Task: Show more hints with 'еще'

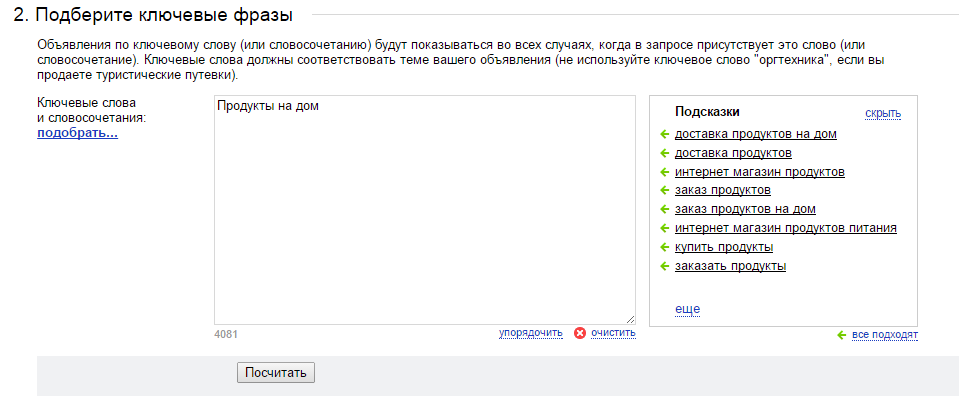Action: 687,310
